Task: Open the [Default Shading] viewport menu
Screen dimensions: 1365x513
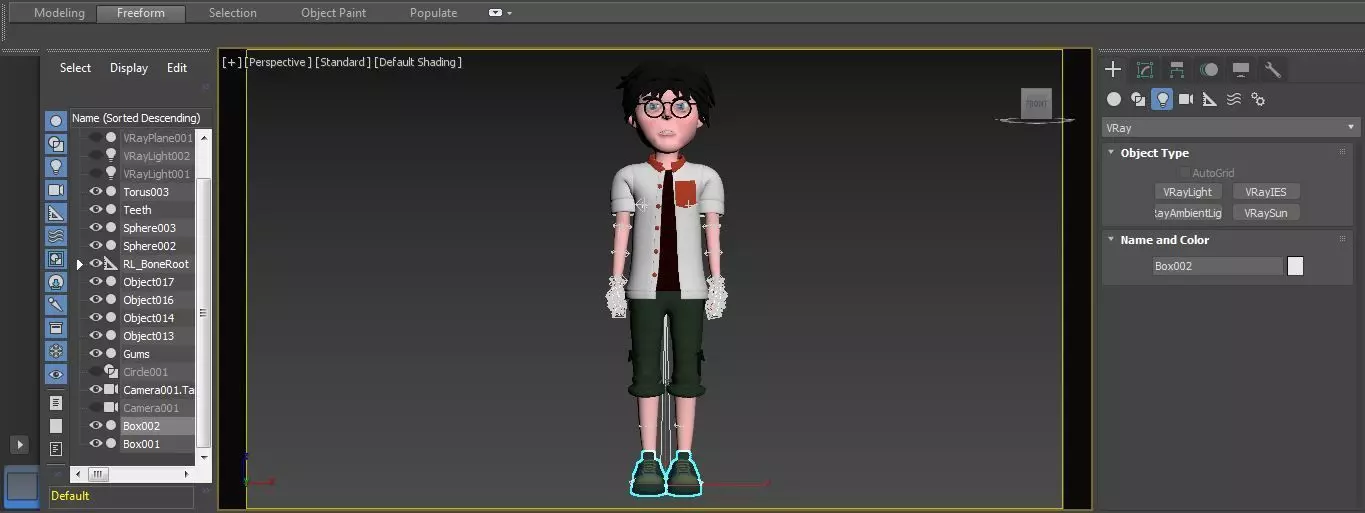Action: click(x=418, y=62)
